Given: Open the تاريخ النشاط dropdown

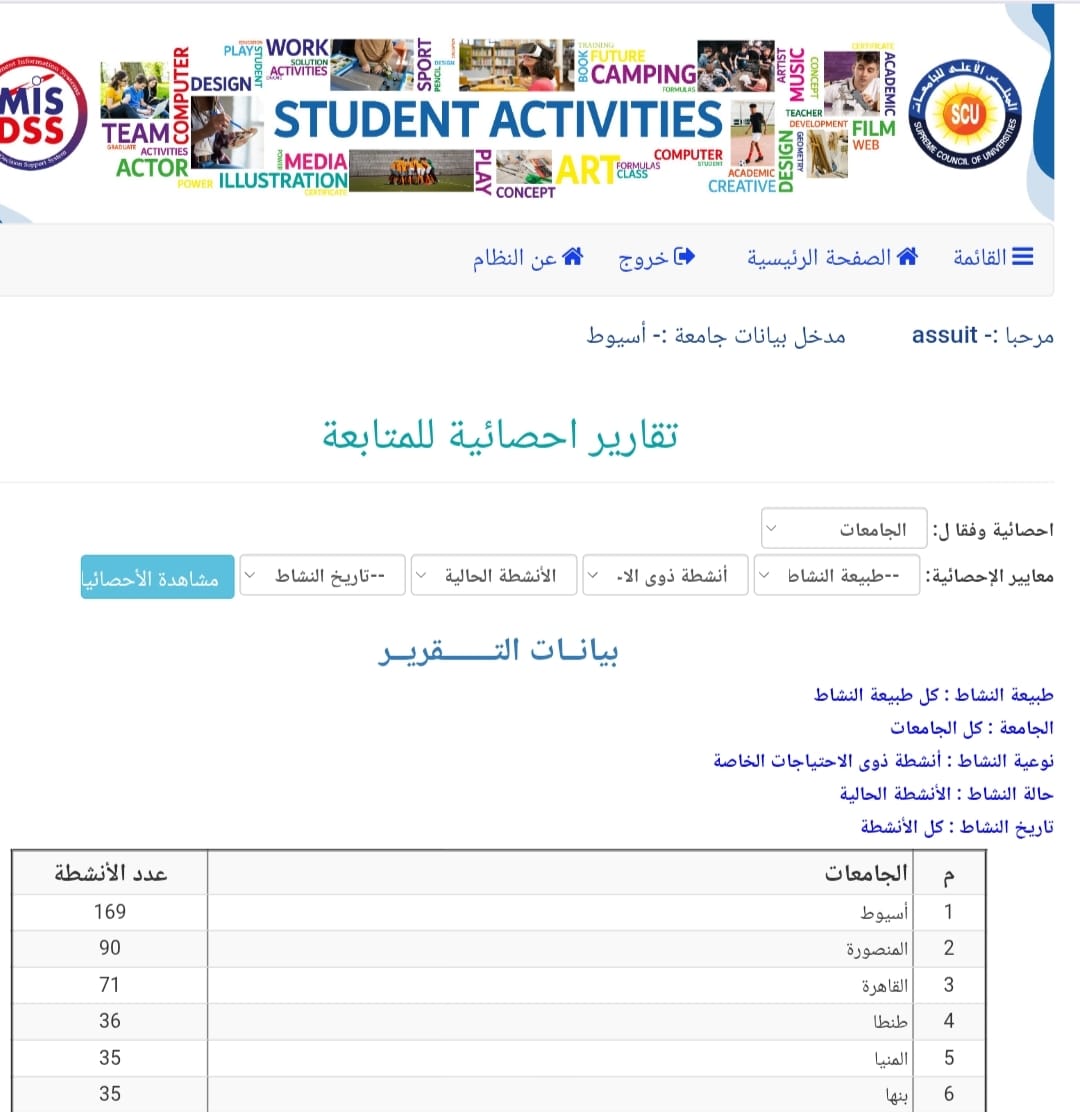Looking at the screenshot, I should point(322,576).
